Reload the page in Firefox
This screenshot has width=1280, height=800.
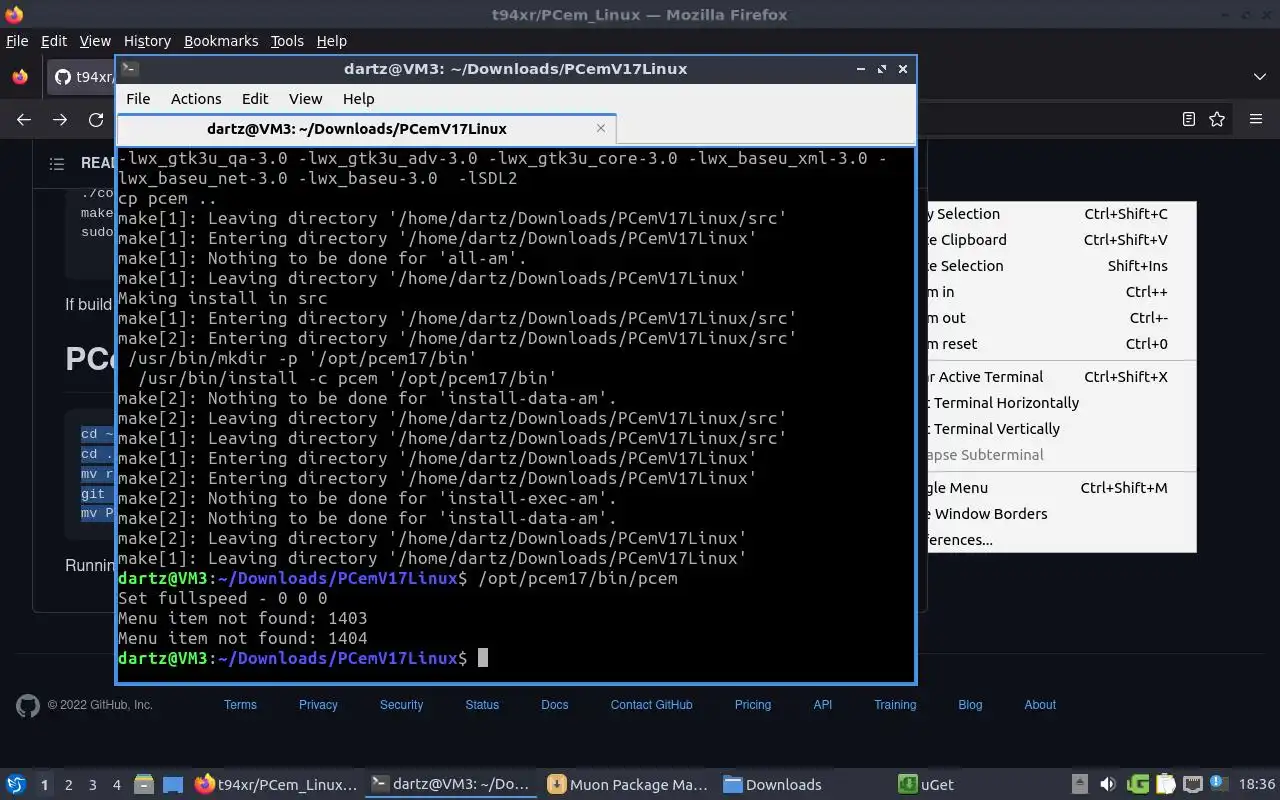tap(96, 119)
